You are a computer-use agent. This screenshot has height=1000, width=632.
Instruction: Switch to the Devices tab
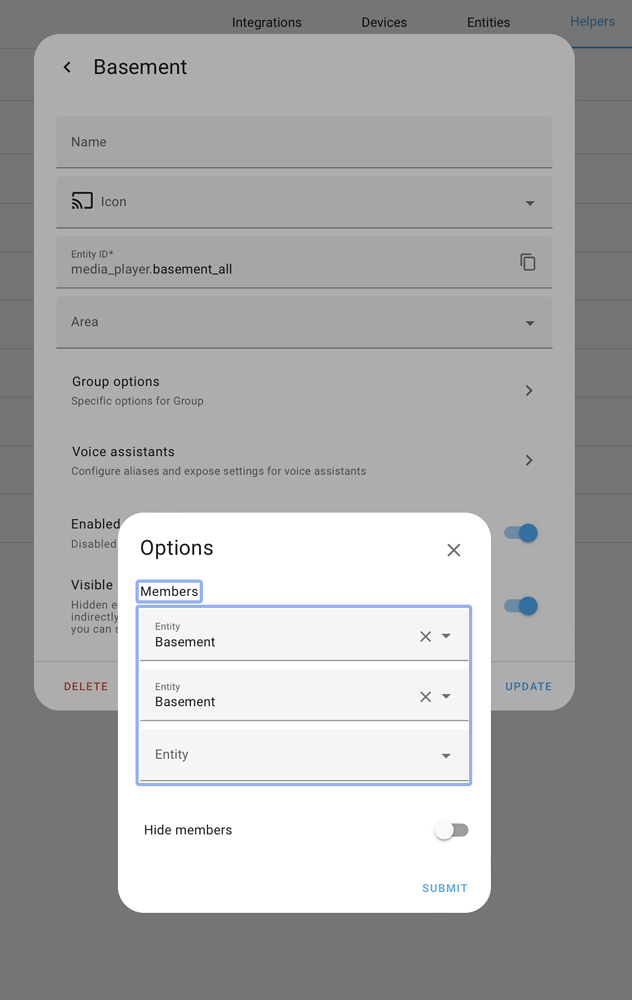pos(384,21)
